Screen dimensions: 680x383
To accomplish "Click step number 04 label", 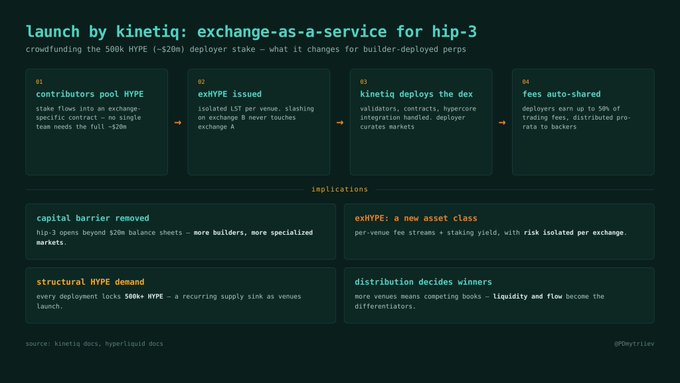I will pos(526,82).
